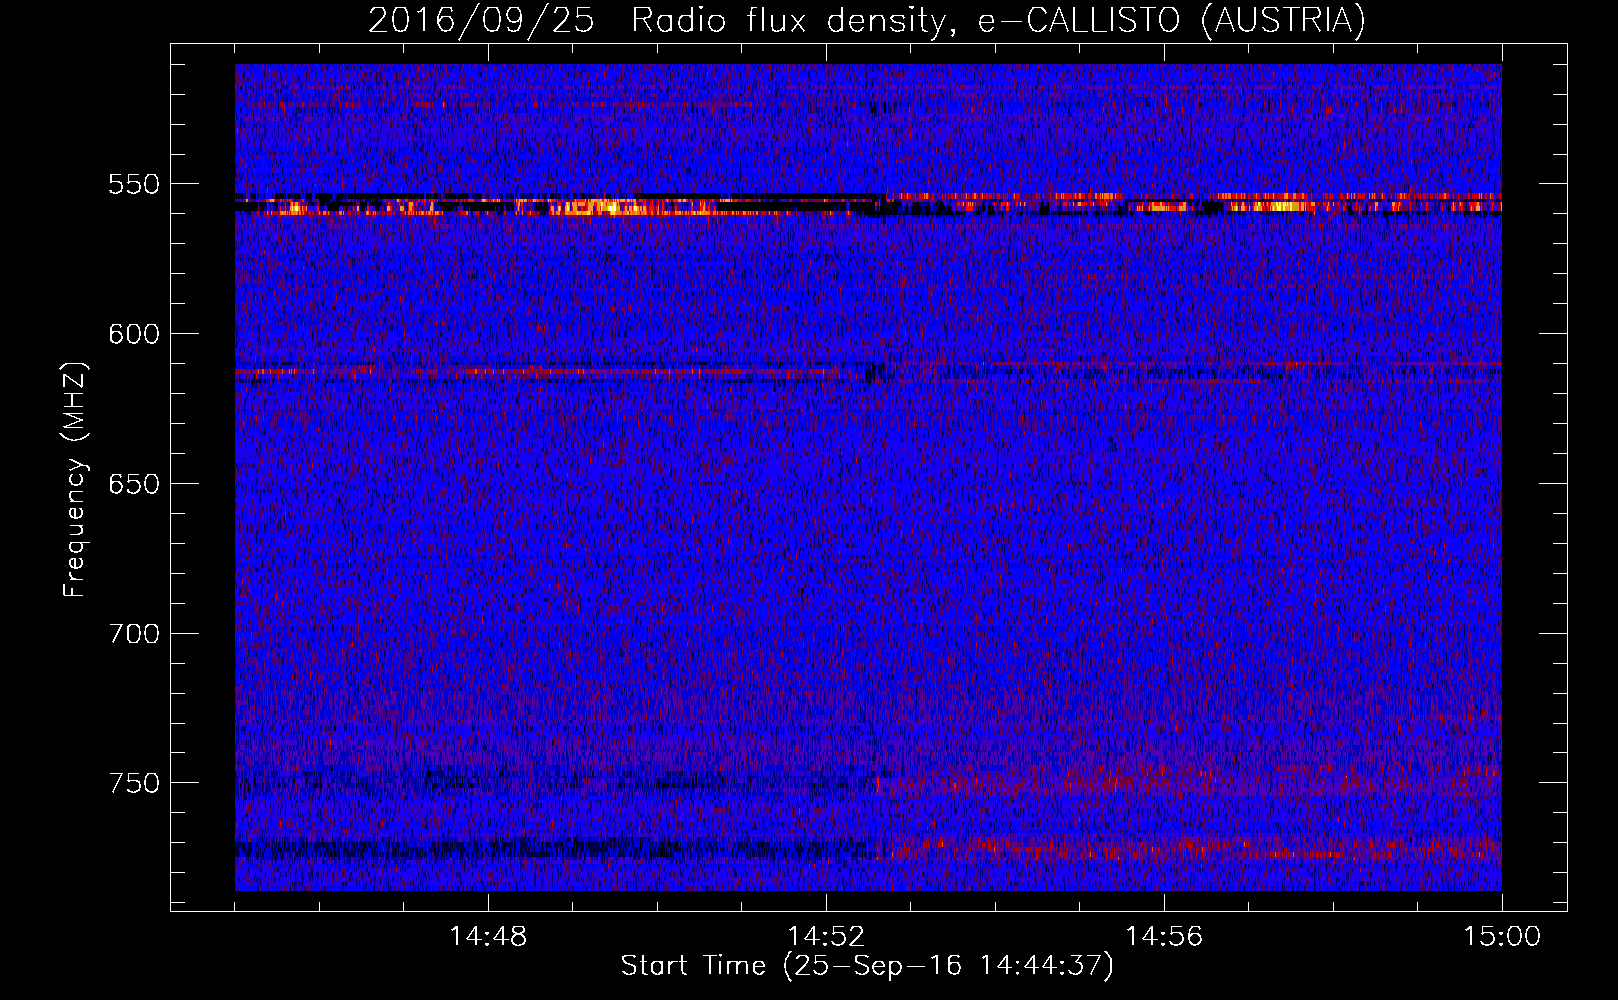Click the 'Frequency (MHZ)' axis label
The image size is (1618, 1000).
[75, 480]
